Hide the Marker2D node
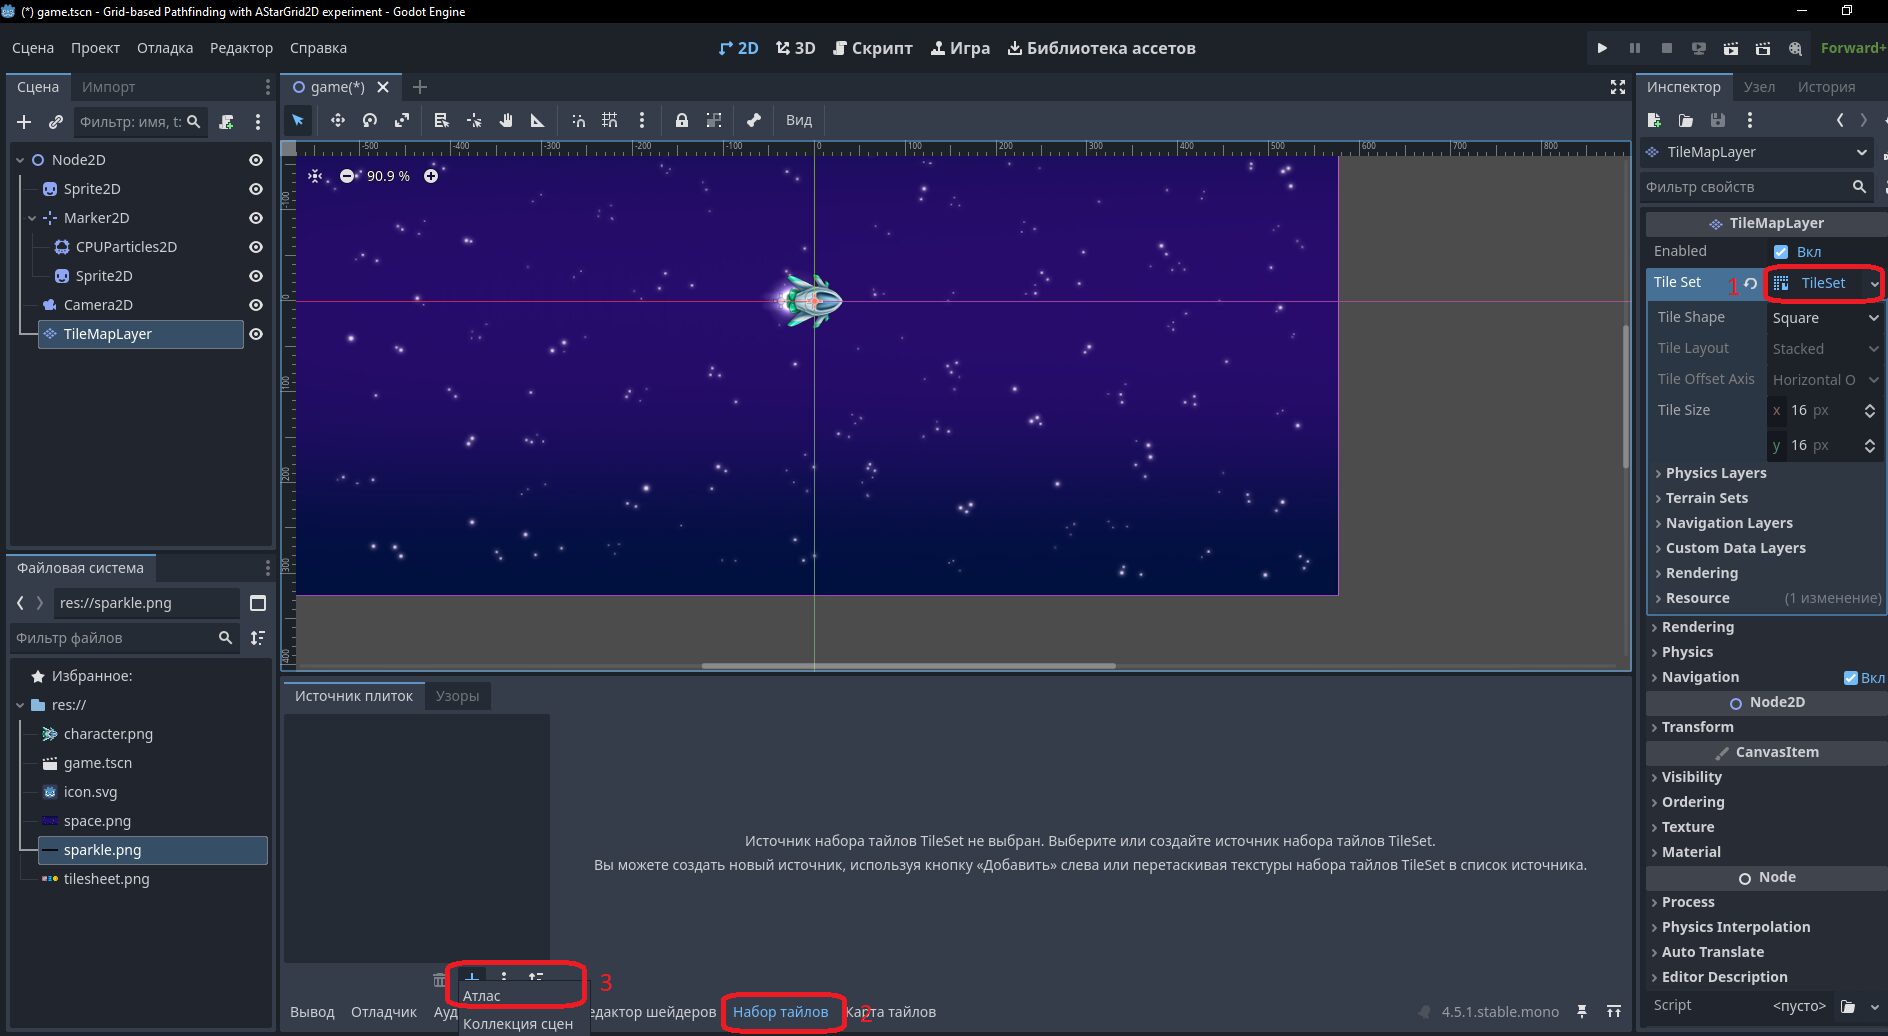Screen dimensions: 1888x1036 [x=256, y=218]
